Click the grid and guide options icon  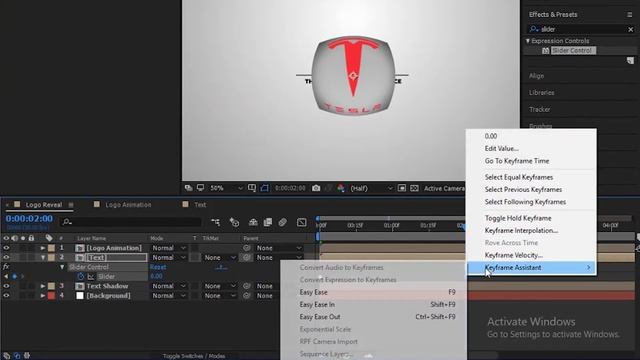tap(252, 188)
